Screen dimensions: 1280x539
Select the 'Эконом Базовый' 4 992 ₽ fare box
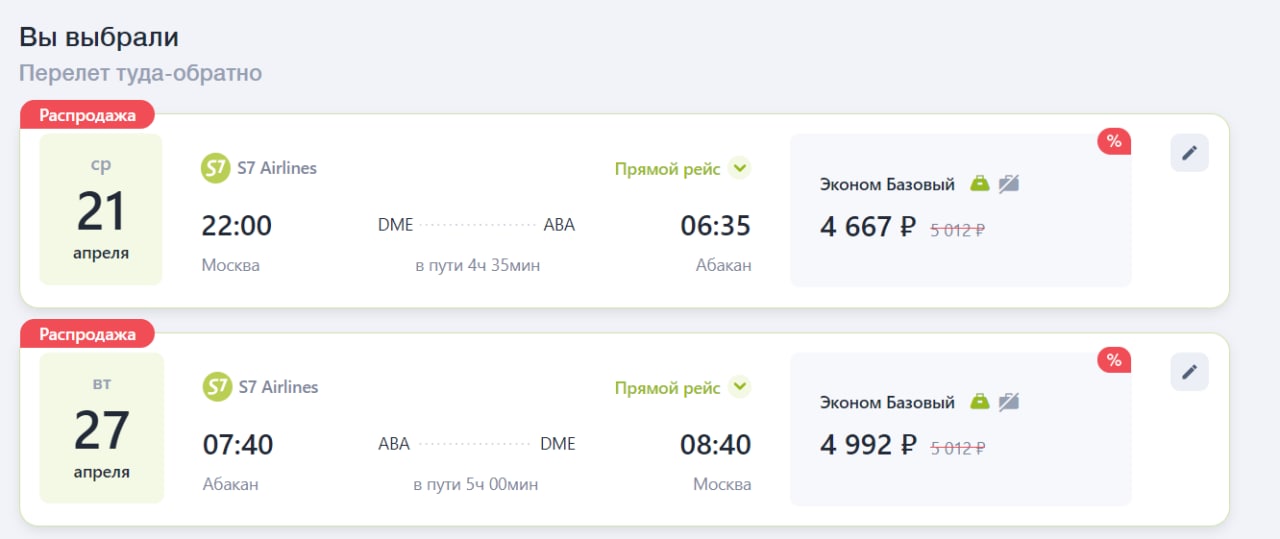pos(960,429)
